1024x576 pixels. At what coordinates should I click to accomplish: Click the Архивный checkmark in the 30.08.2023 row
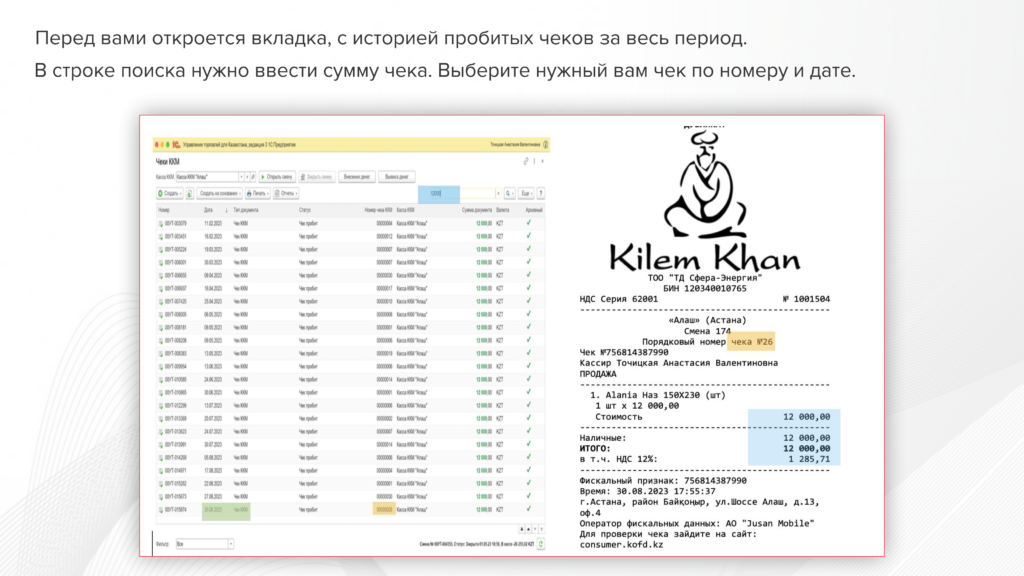click(x=528, y=509)
